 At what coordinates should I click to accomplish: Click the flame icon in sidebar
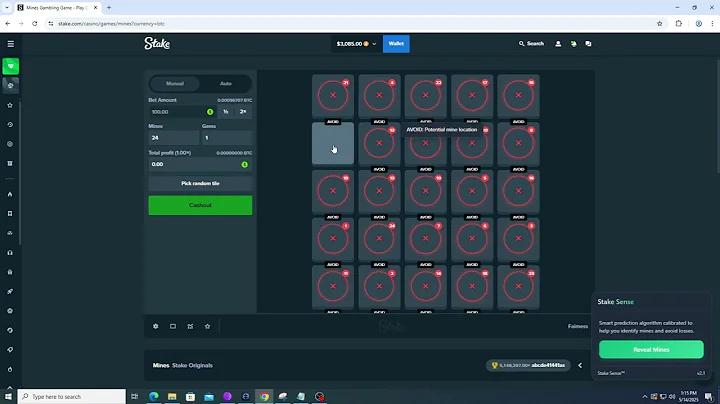click(10, 194)
